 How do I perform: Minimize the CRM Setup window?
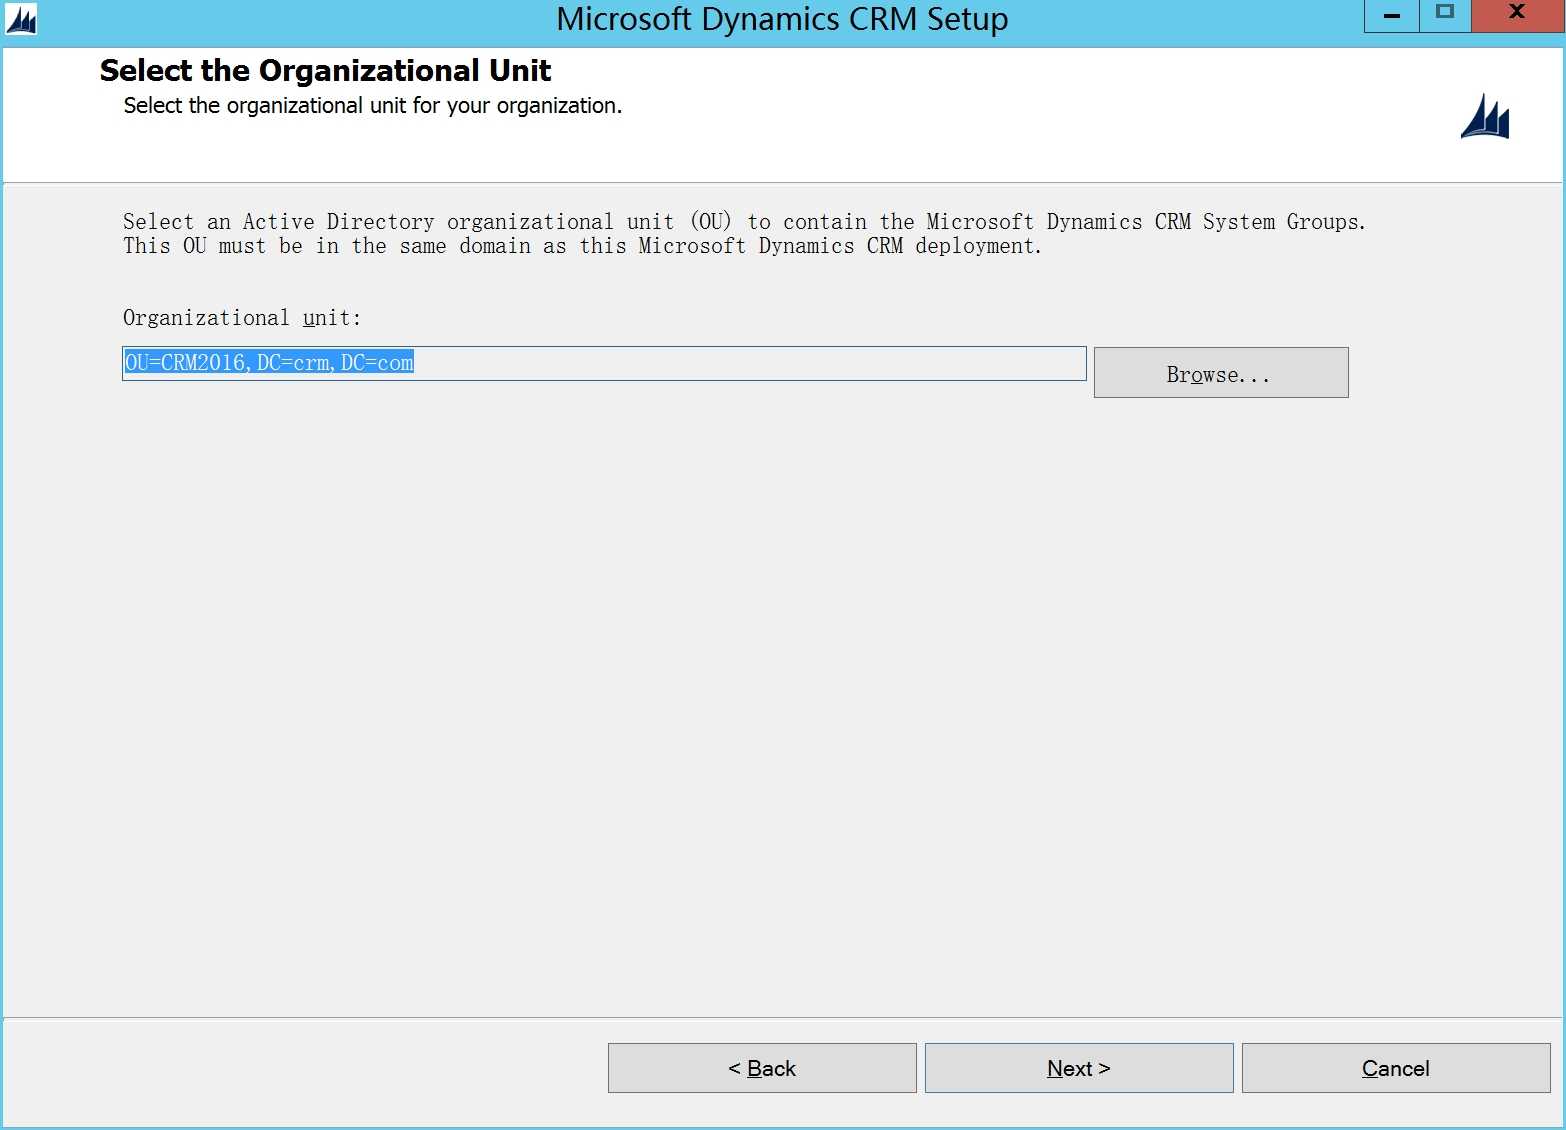tap(1391, 15)
